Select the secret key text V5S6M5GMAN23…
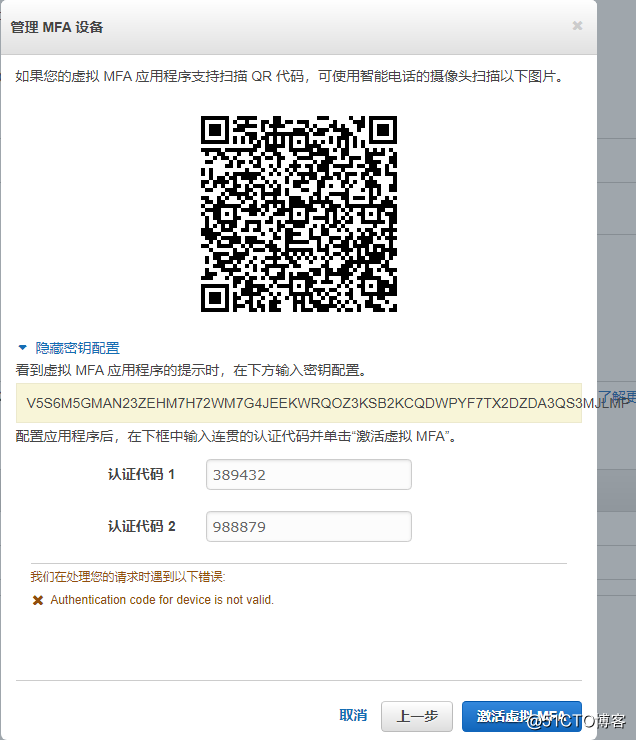 click(x=328, y=403)
